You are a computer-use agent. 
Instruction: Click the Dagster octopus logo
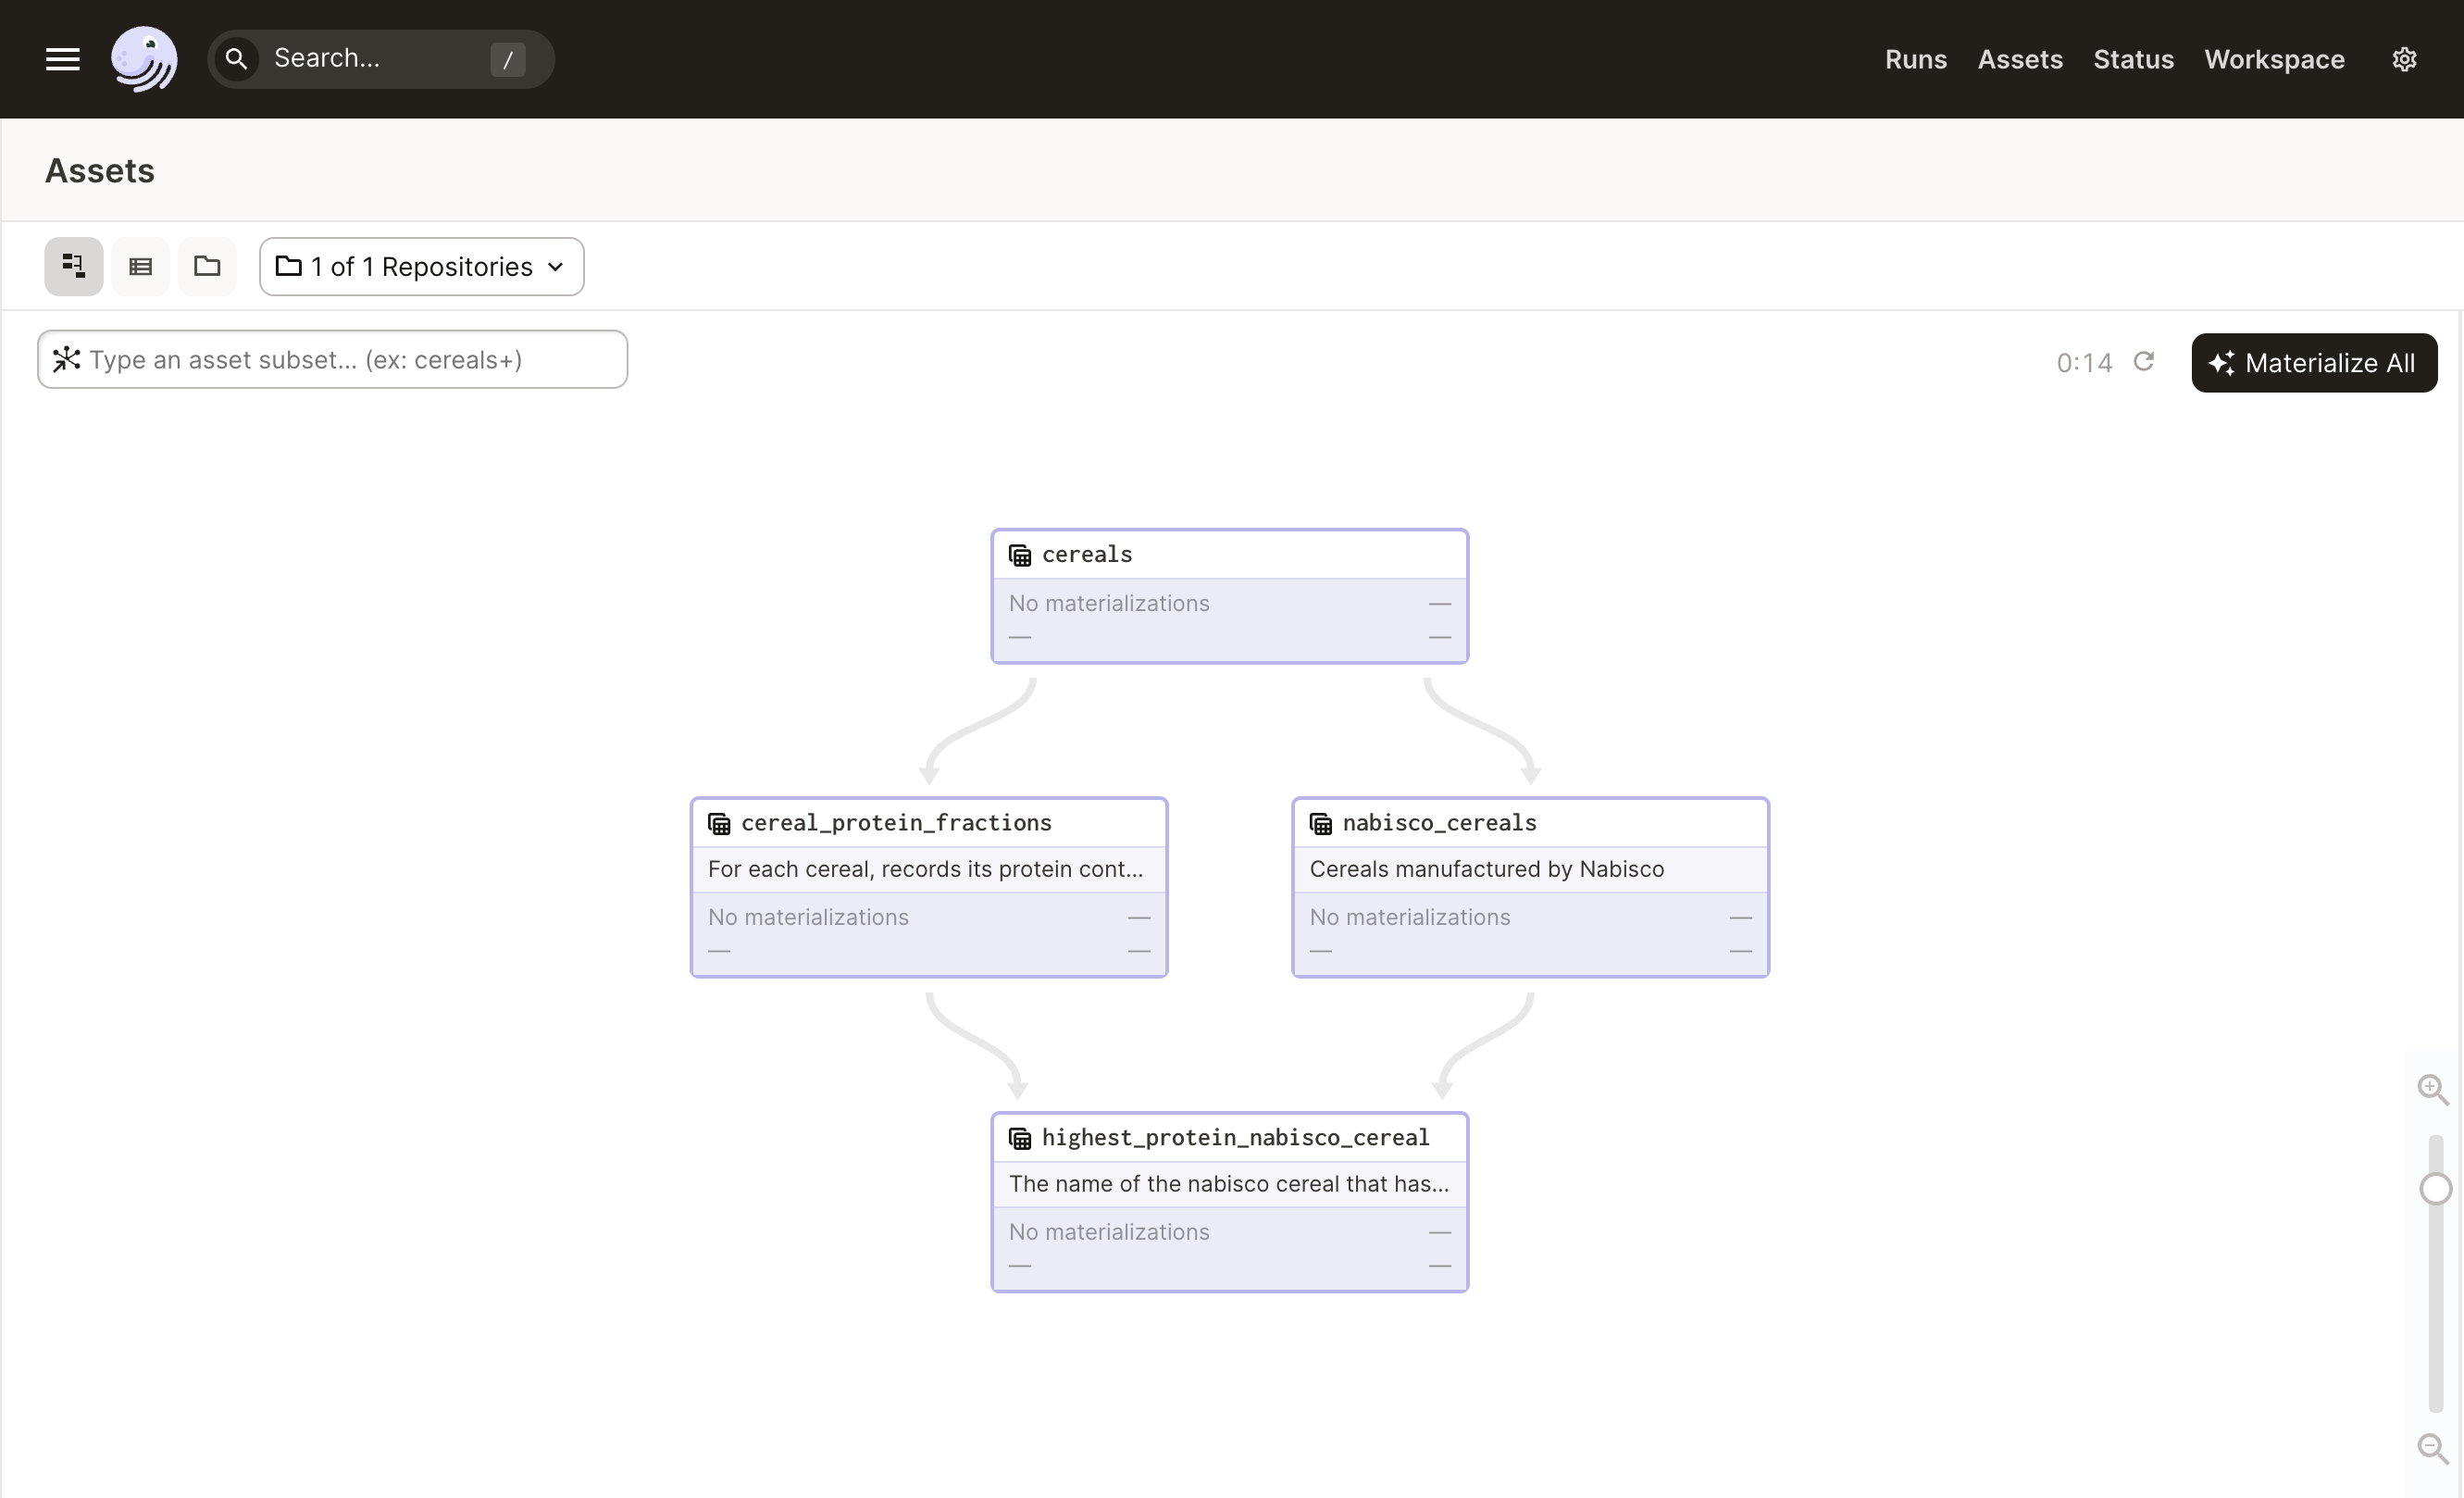tap(144, 59)
